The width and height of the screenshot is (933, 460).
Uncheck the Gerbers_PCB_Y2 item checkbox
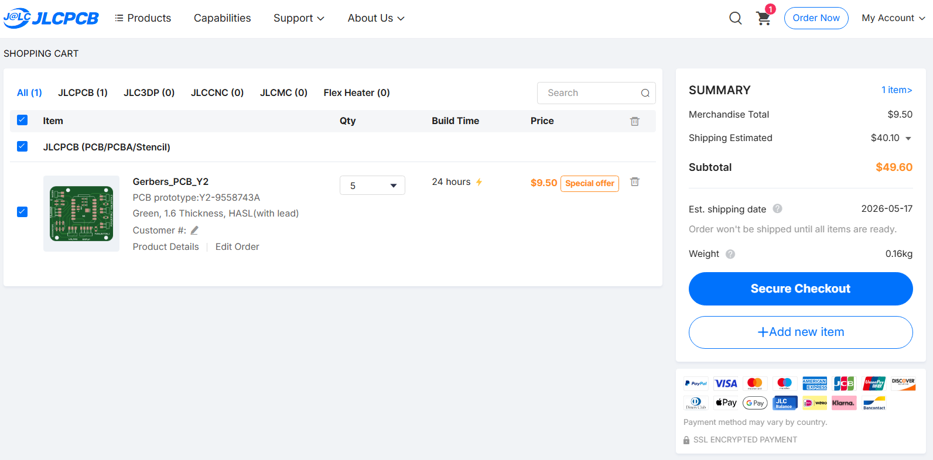(22, 211)
